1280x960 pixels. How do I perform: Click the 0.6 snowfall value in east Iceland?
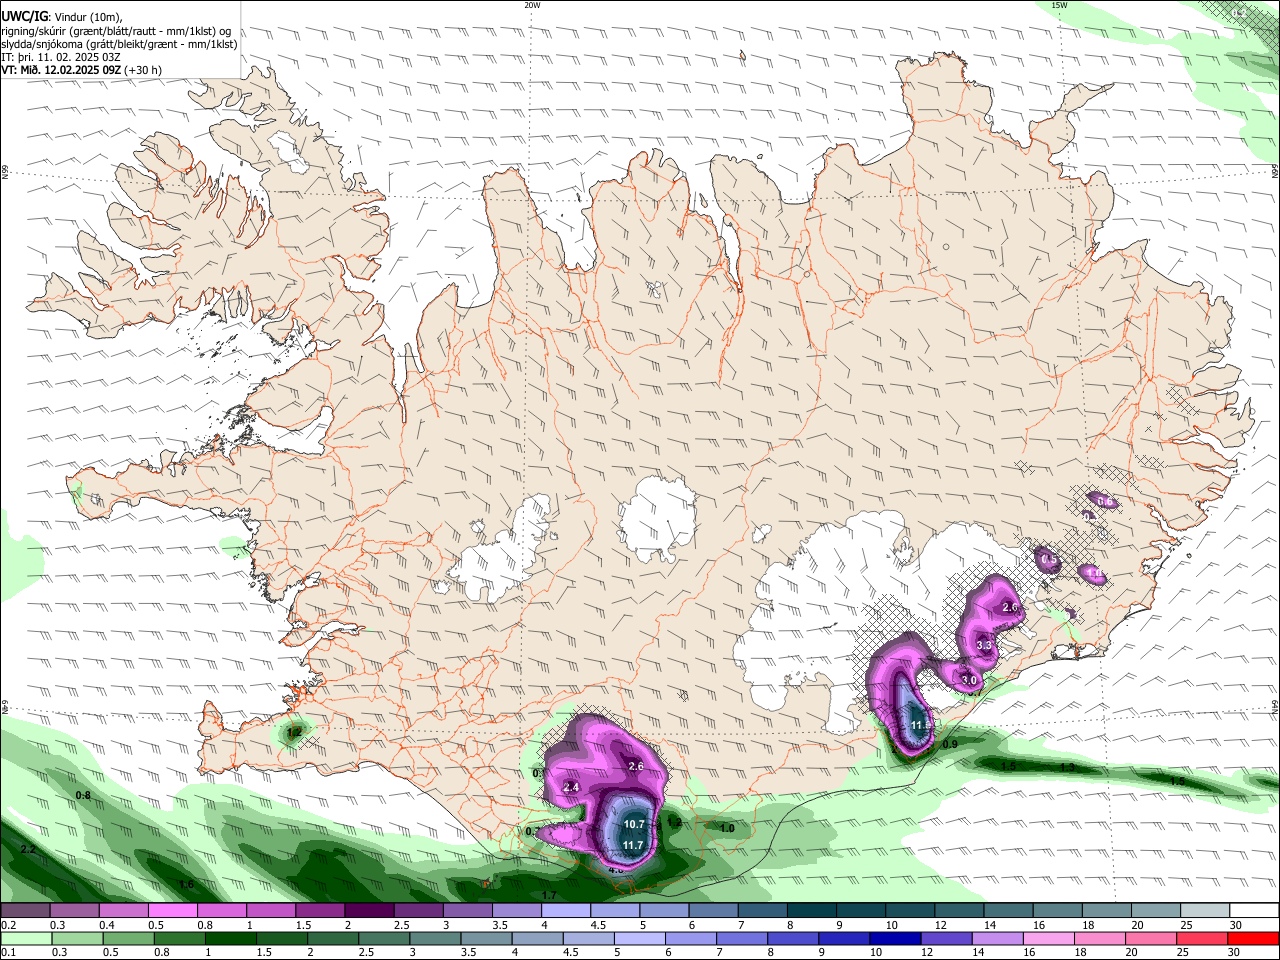(x=1105, y=501)
